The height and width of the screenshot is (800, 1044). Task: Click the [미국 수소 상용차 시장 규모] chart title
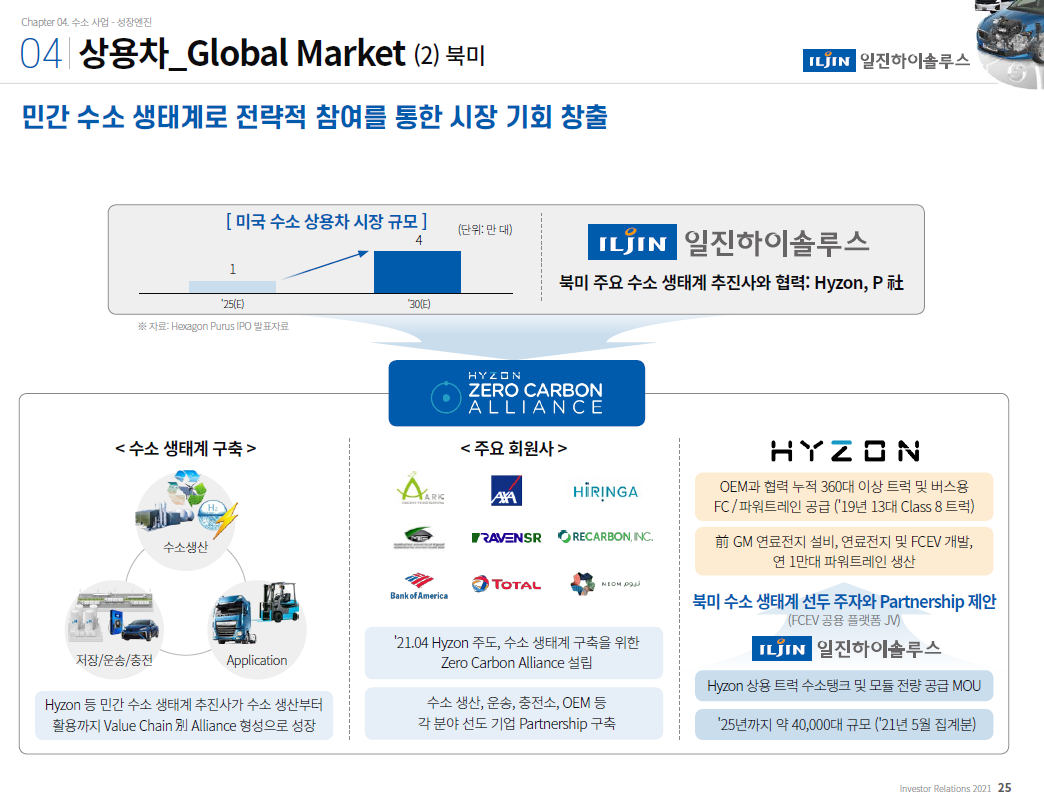coord(326,221)
